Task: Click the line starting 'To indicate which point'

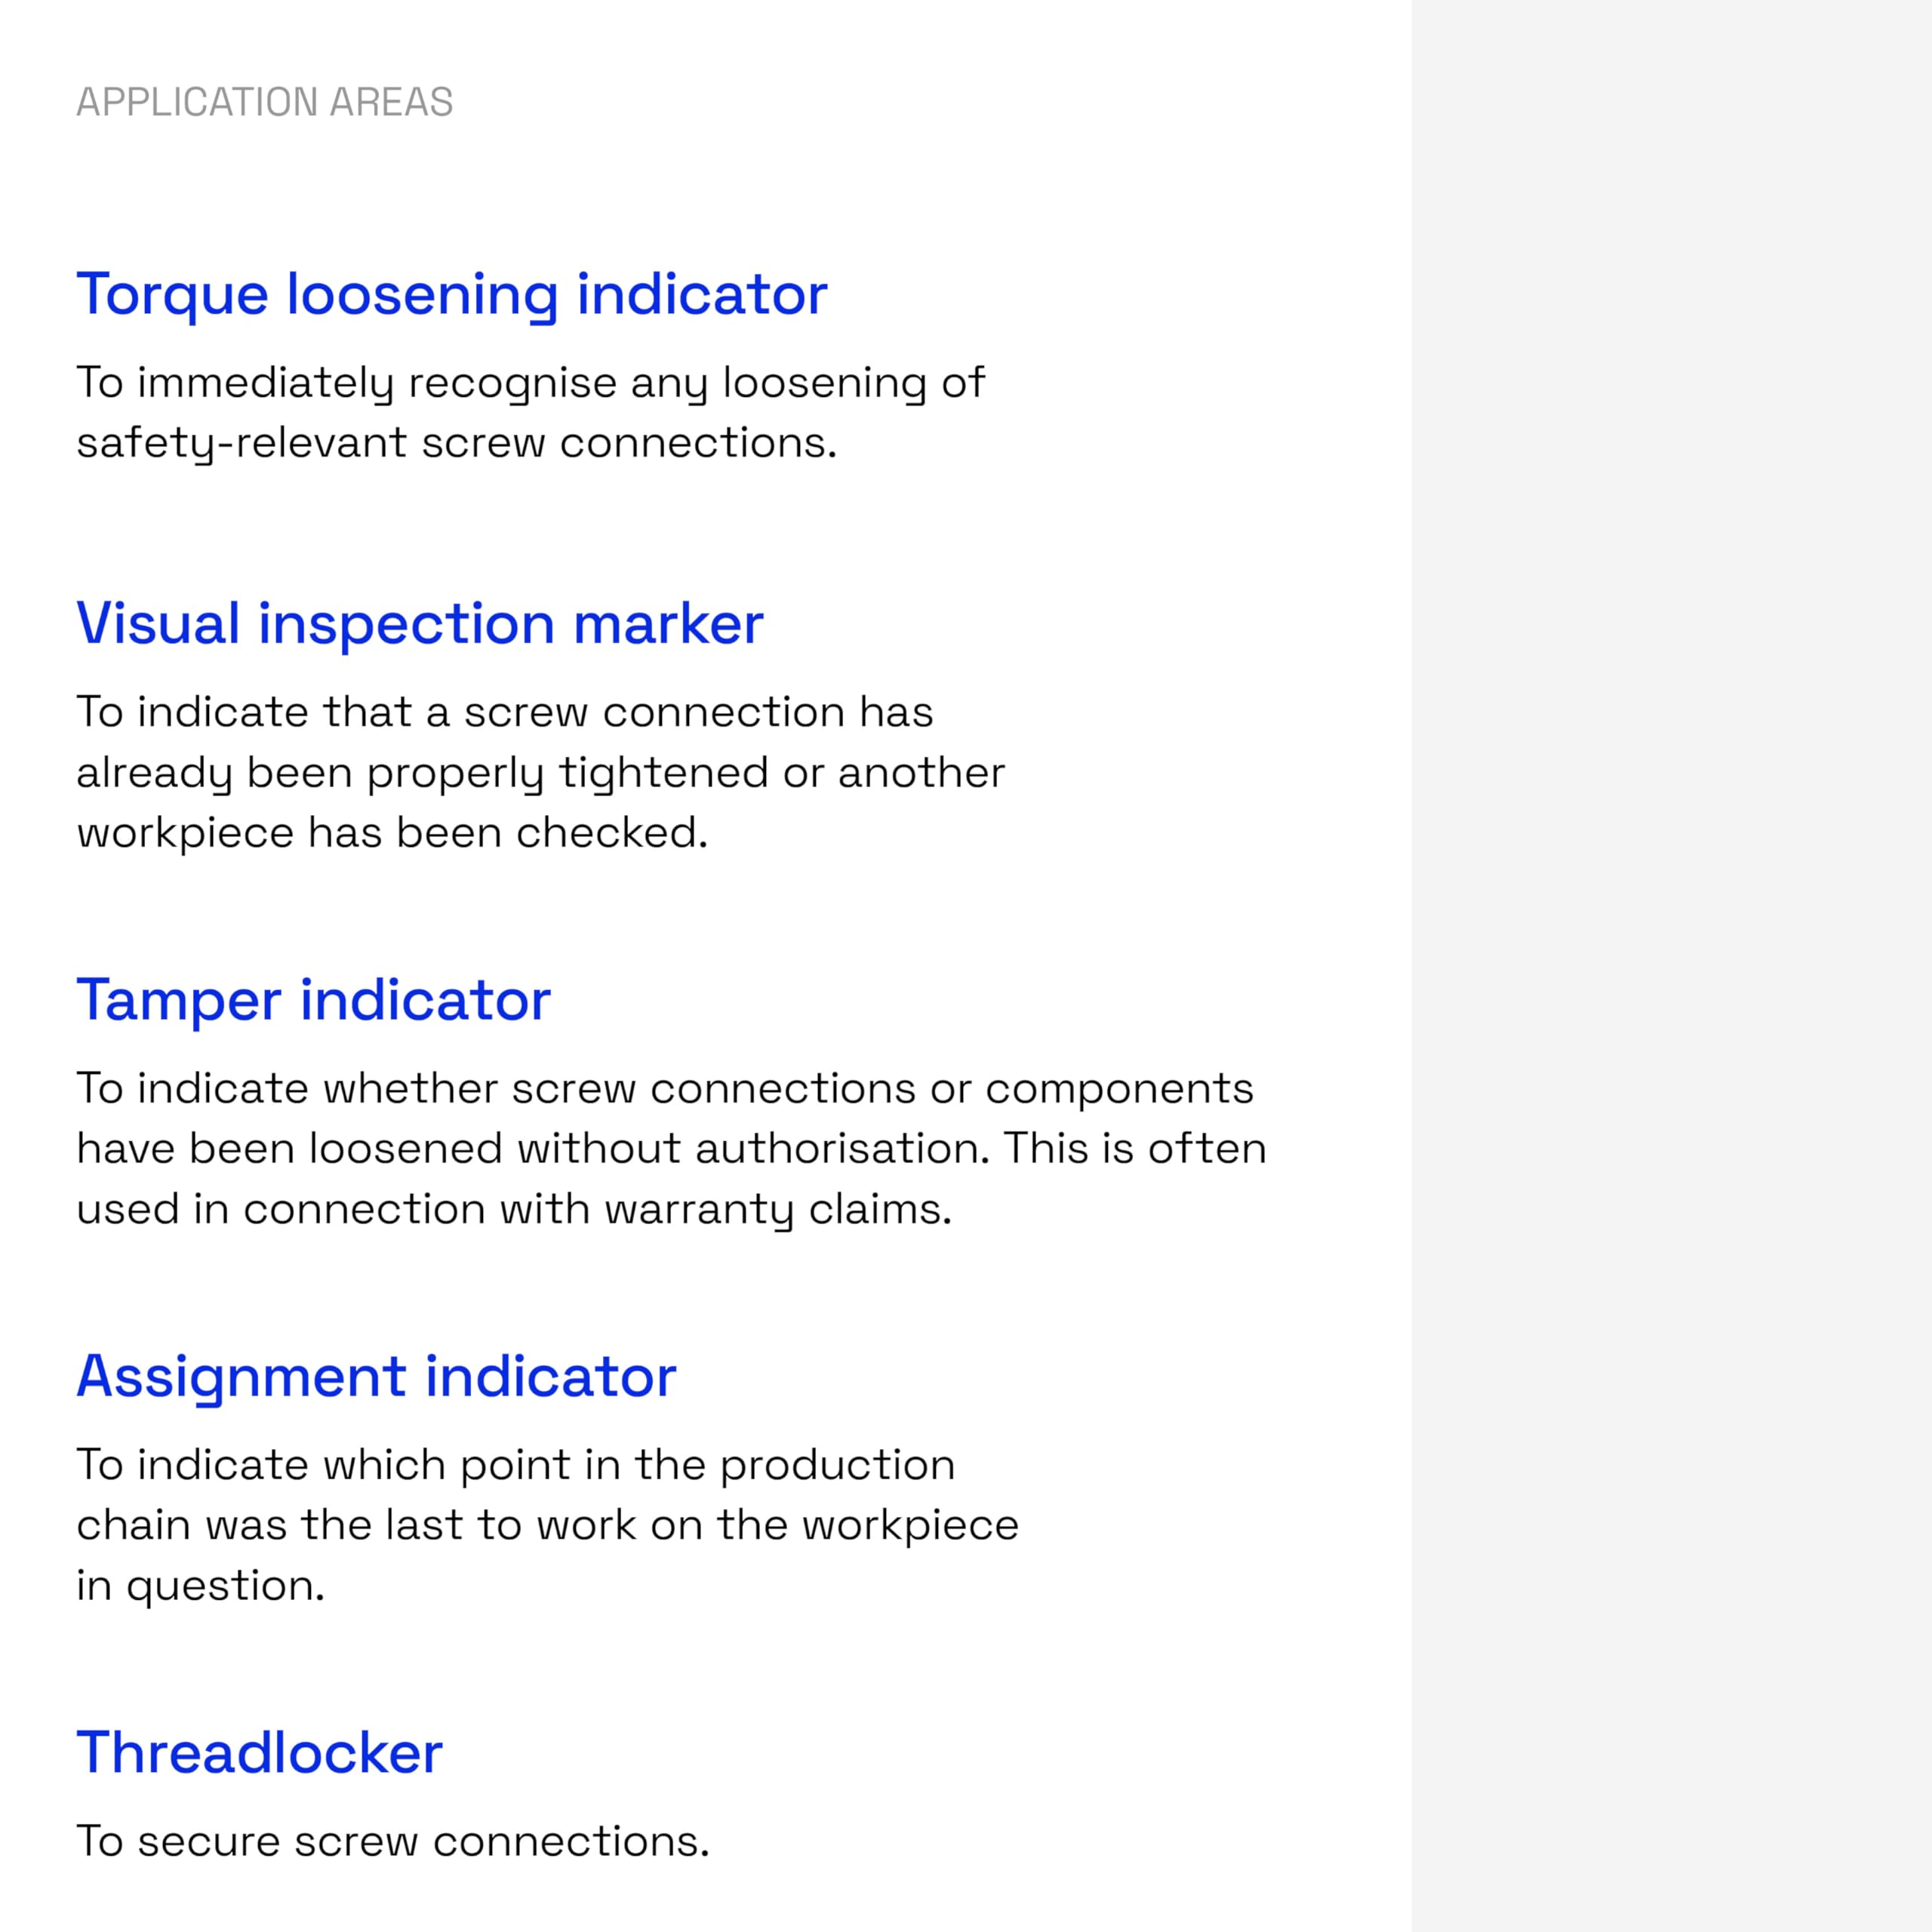Action: click(515, 1465)
